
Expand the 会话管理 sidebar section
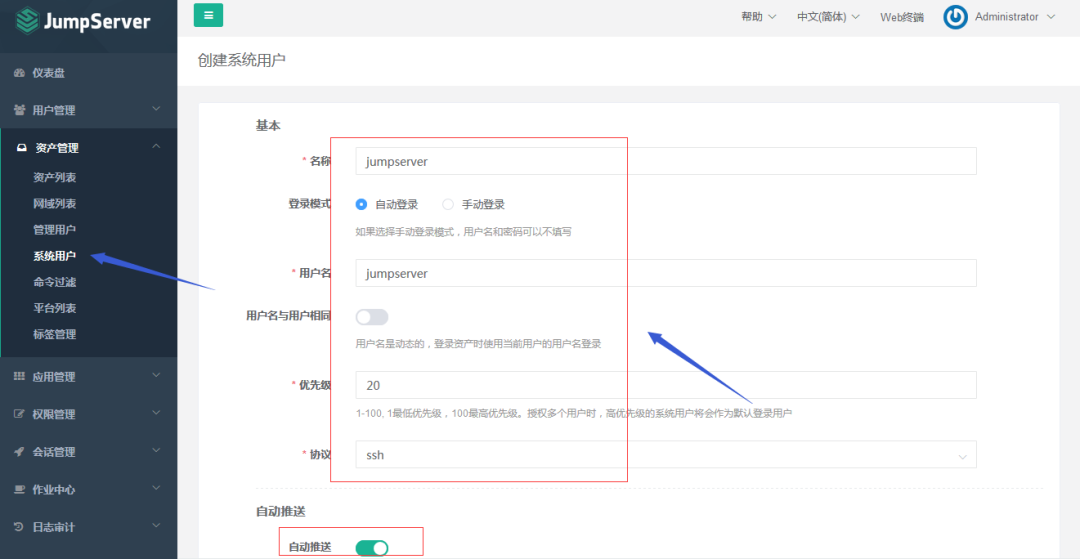tap(88, 452)
